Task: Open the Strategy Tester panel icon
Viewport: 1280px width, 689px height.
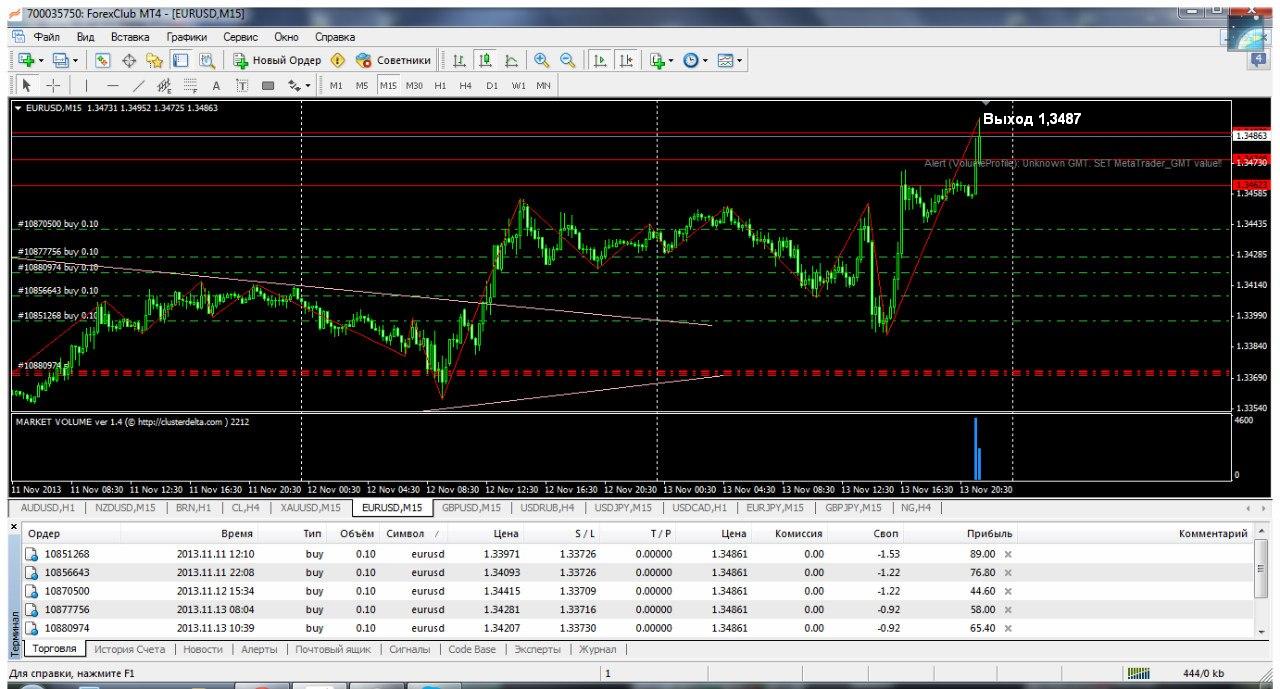Action: coord(207,60)
